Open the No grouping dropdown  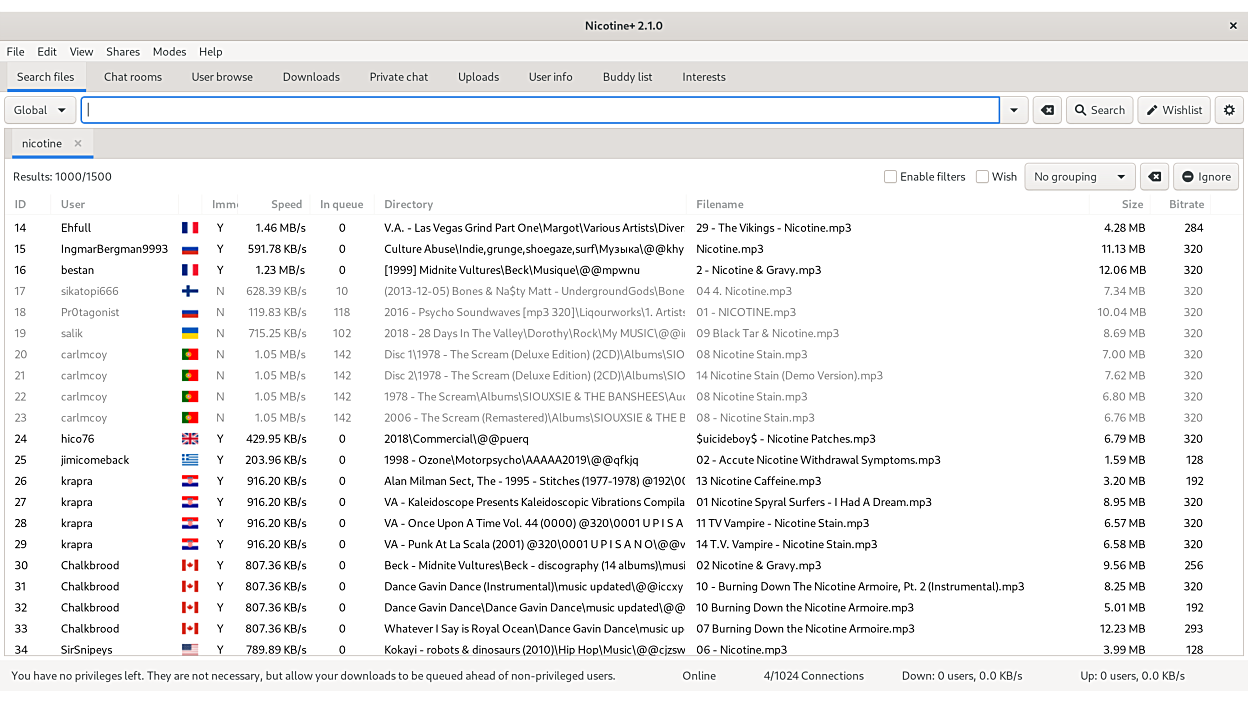click(1079, 177)
